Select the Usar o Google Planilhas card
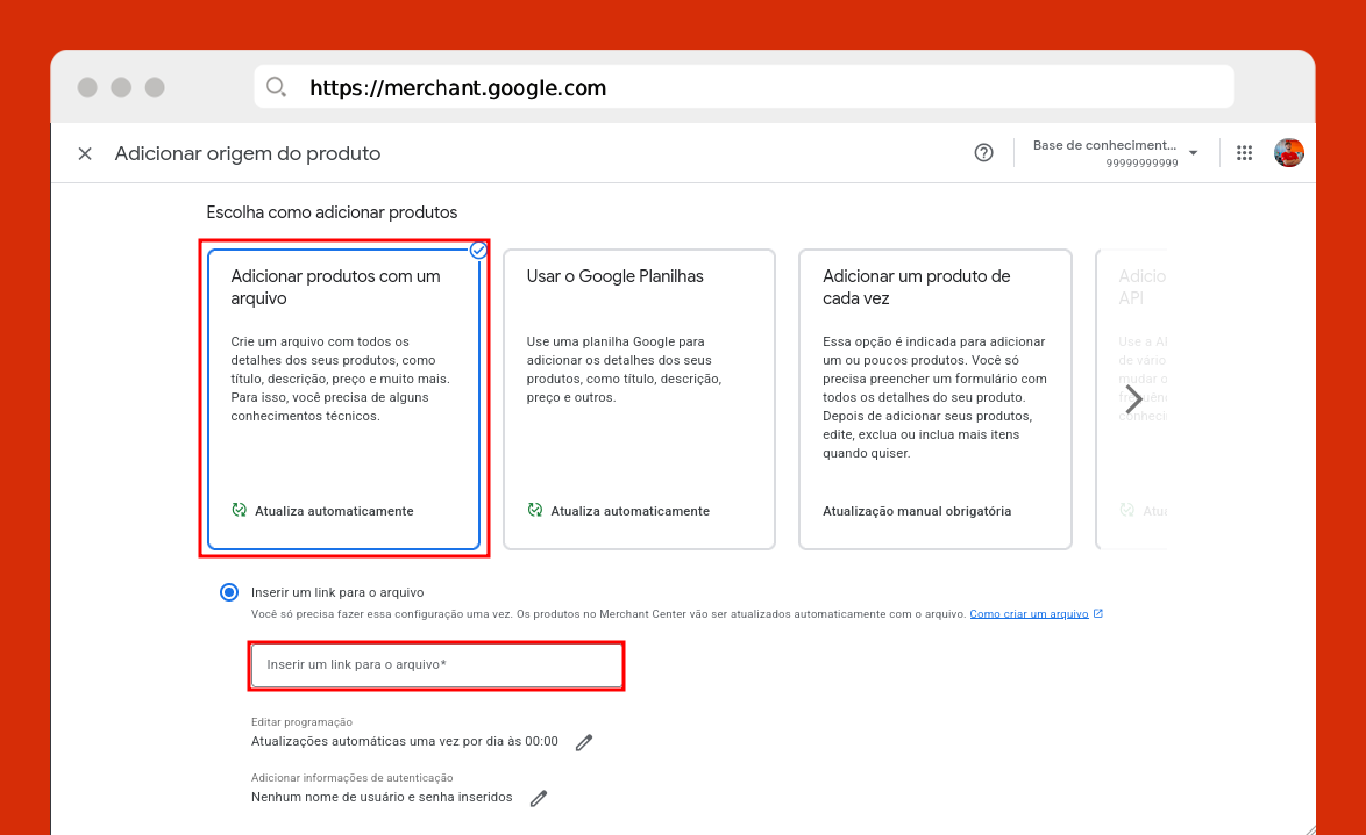The image size is (1366, 835). tap(639, 399)
